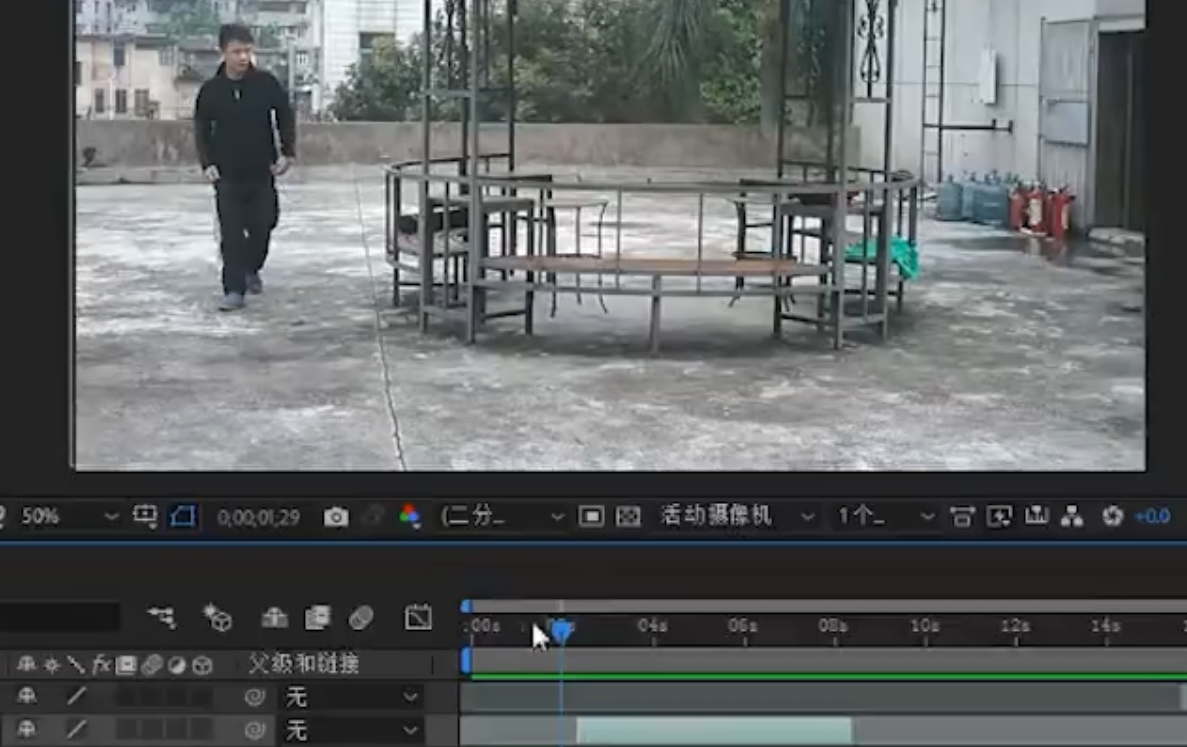Enable the motion blur icon
1187x747 pixels.
tap(361, 618)
